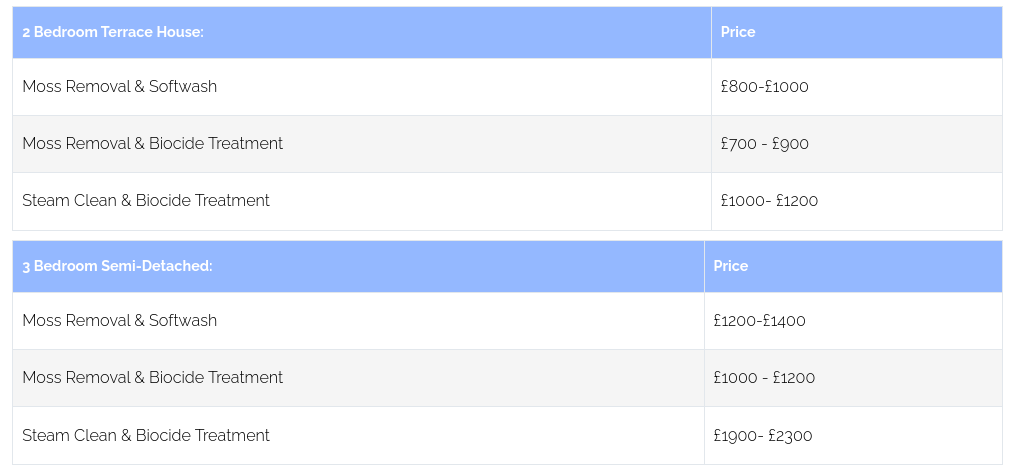
Task: Click Moss Removal & Softwash under Terrace House
Action: [x=120, y=87]
